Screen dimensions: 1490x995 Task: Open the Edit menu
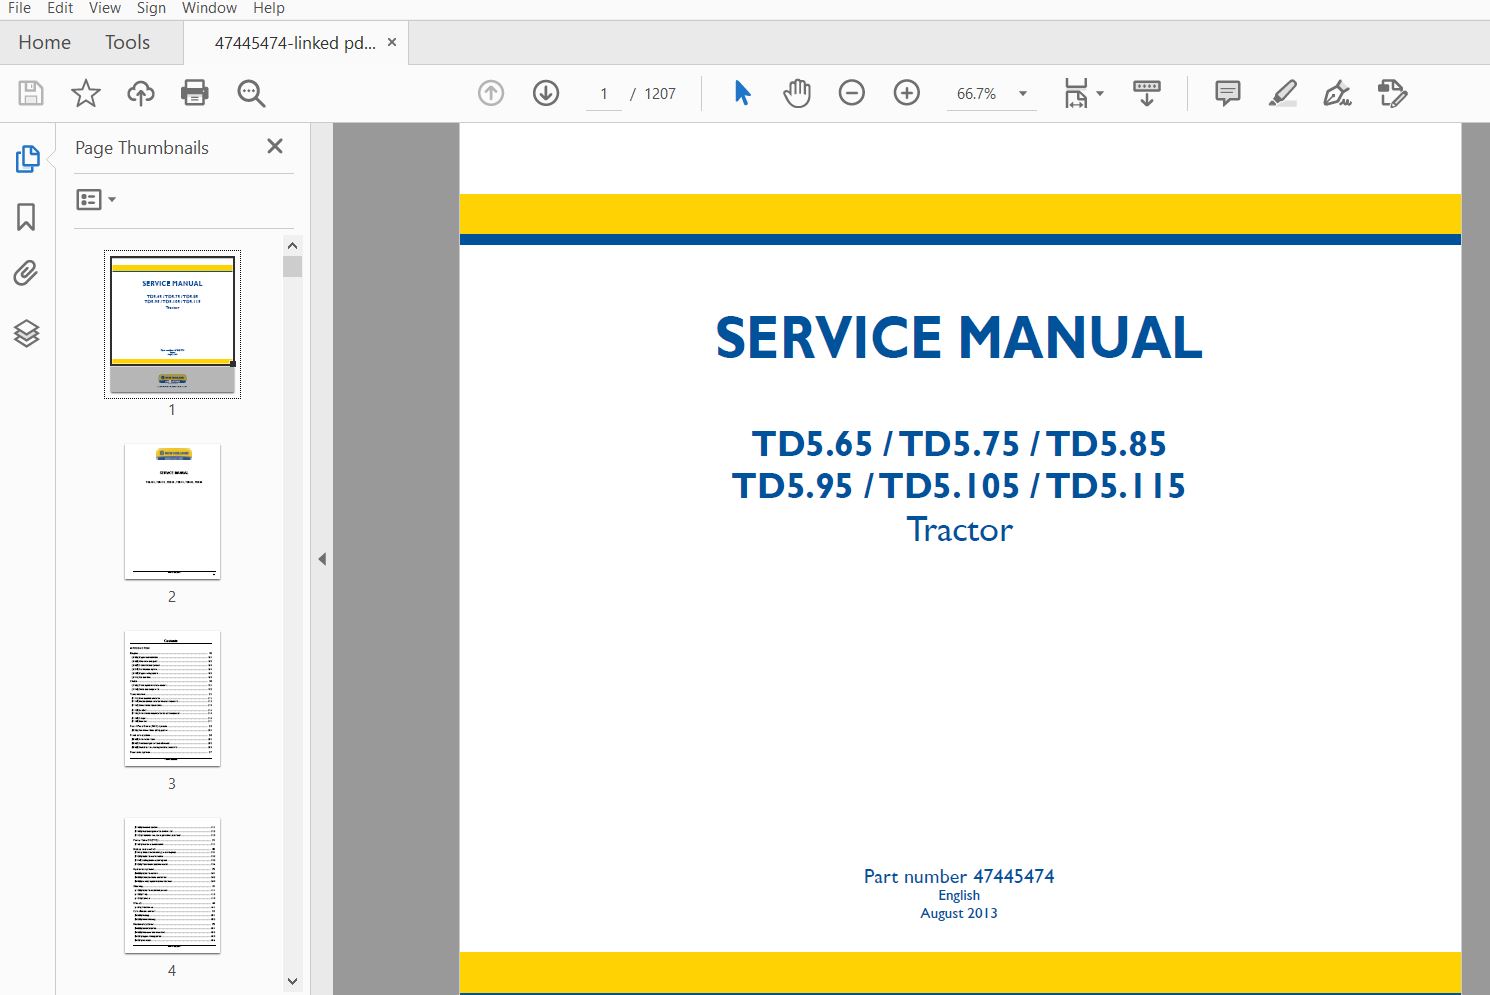coord(60,8)
